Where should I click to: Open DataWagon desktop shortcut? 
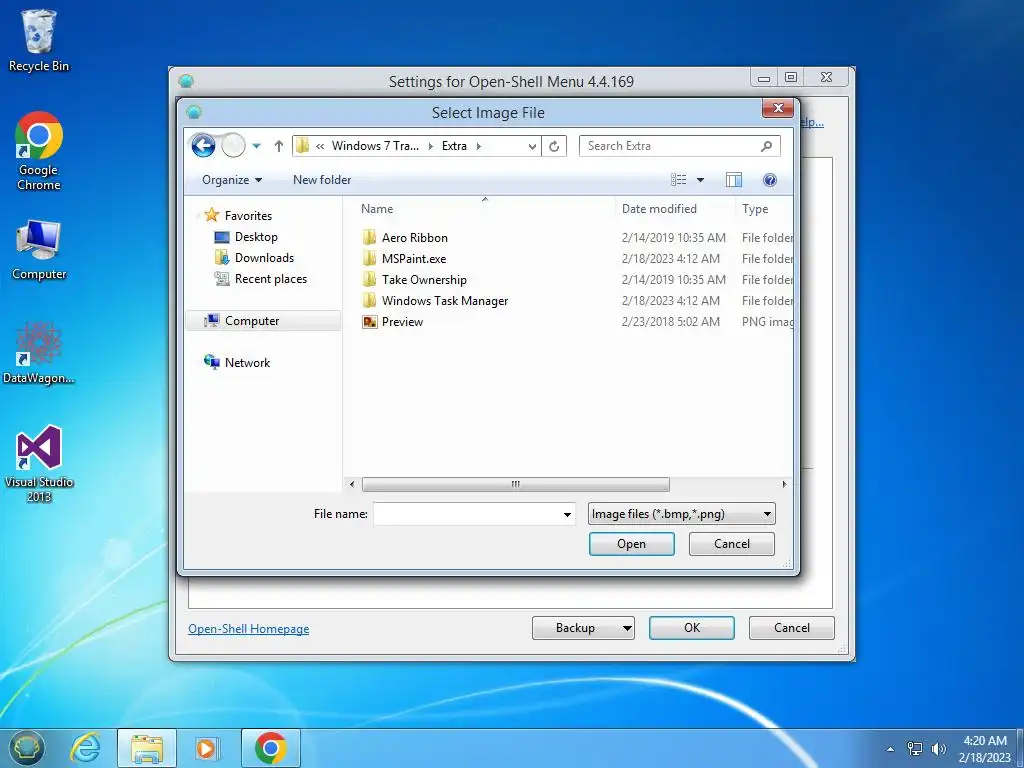click(39, 353)
